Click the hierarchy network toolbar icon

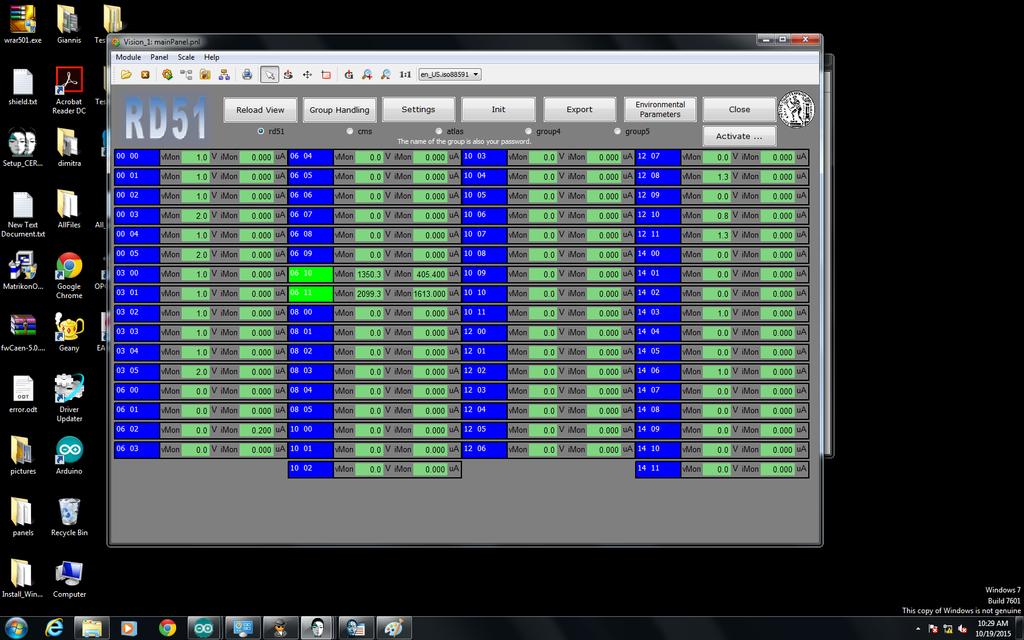[x=224, y=74]
